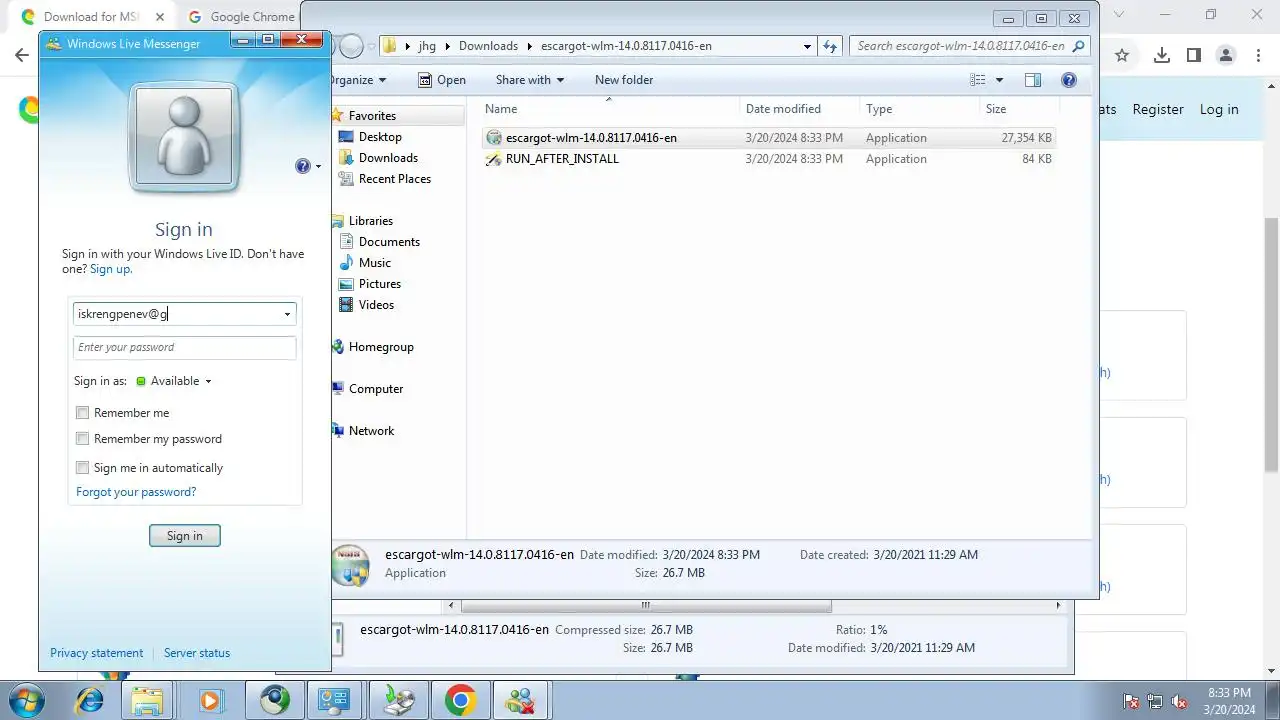This screenshot has width=1280, height=720.
Task: Click the Messenger help question mark icon
Action: (x=302, y=166)
